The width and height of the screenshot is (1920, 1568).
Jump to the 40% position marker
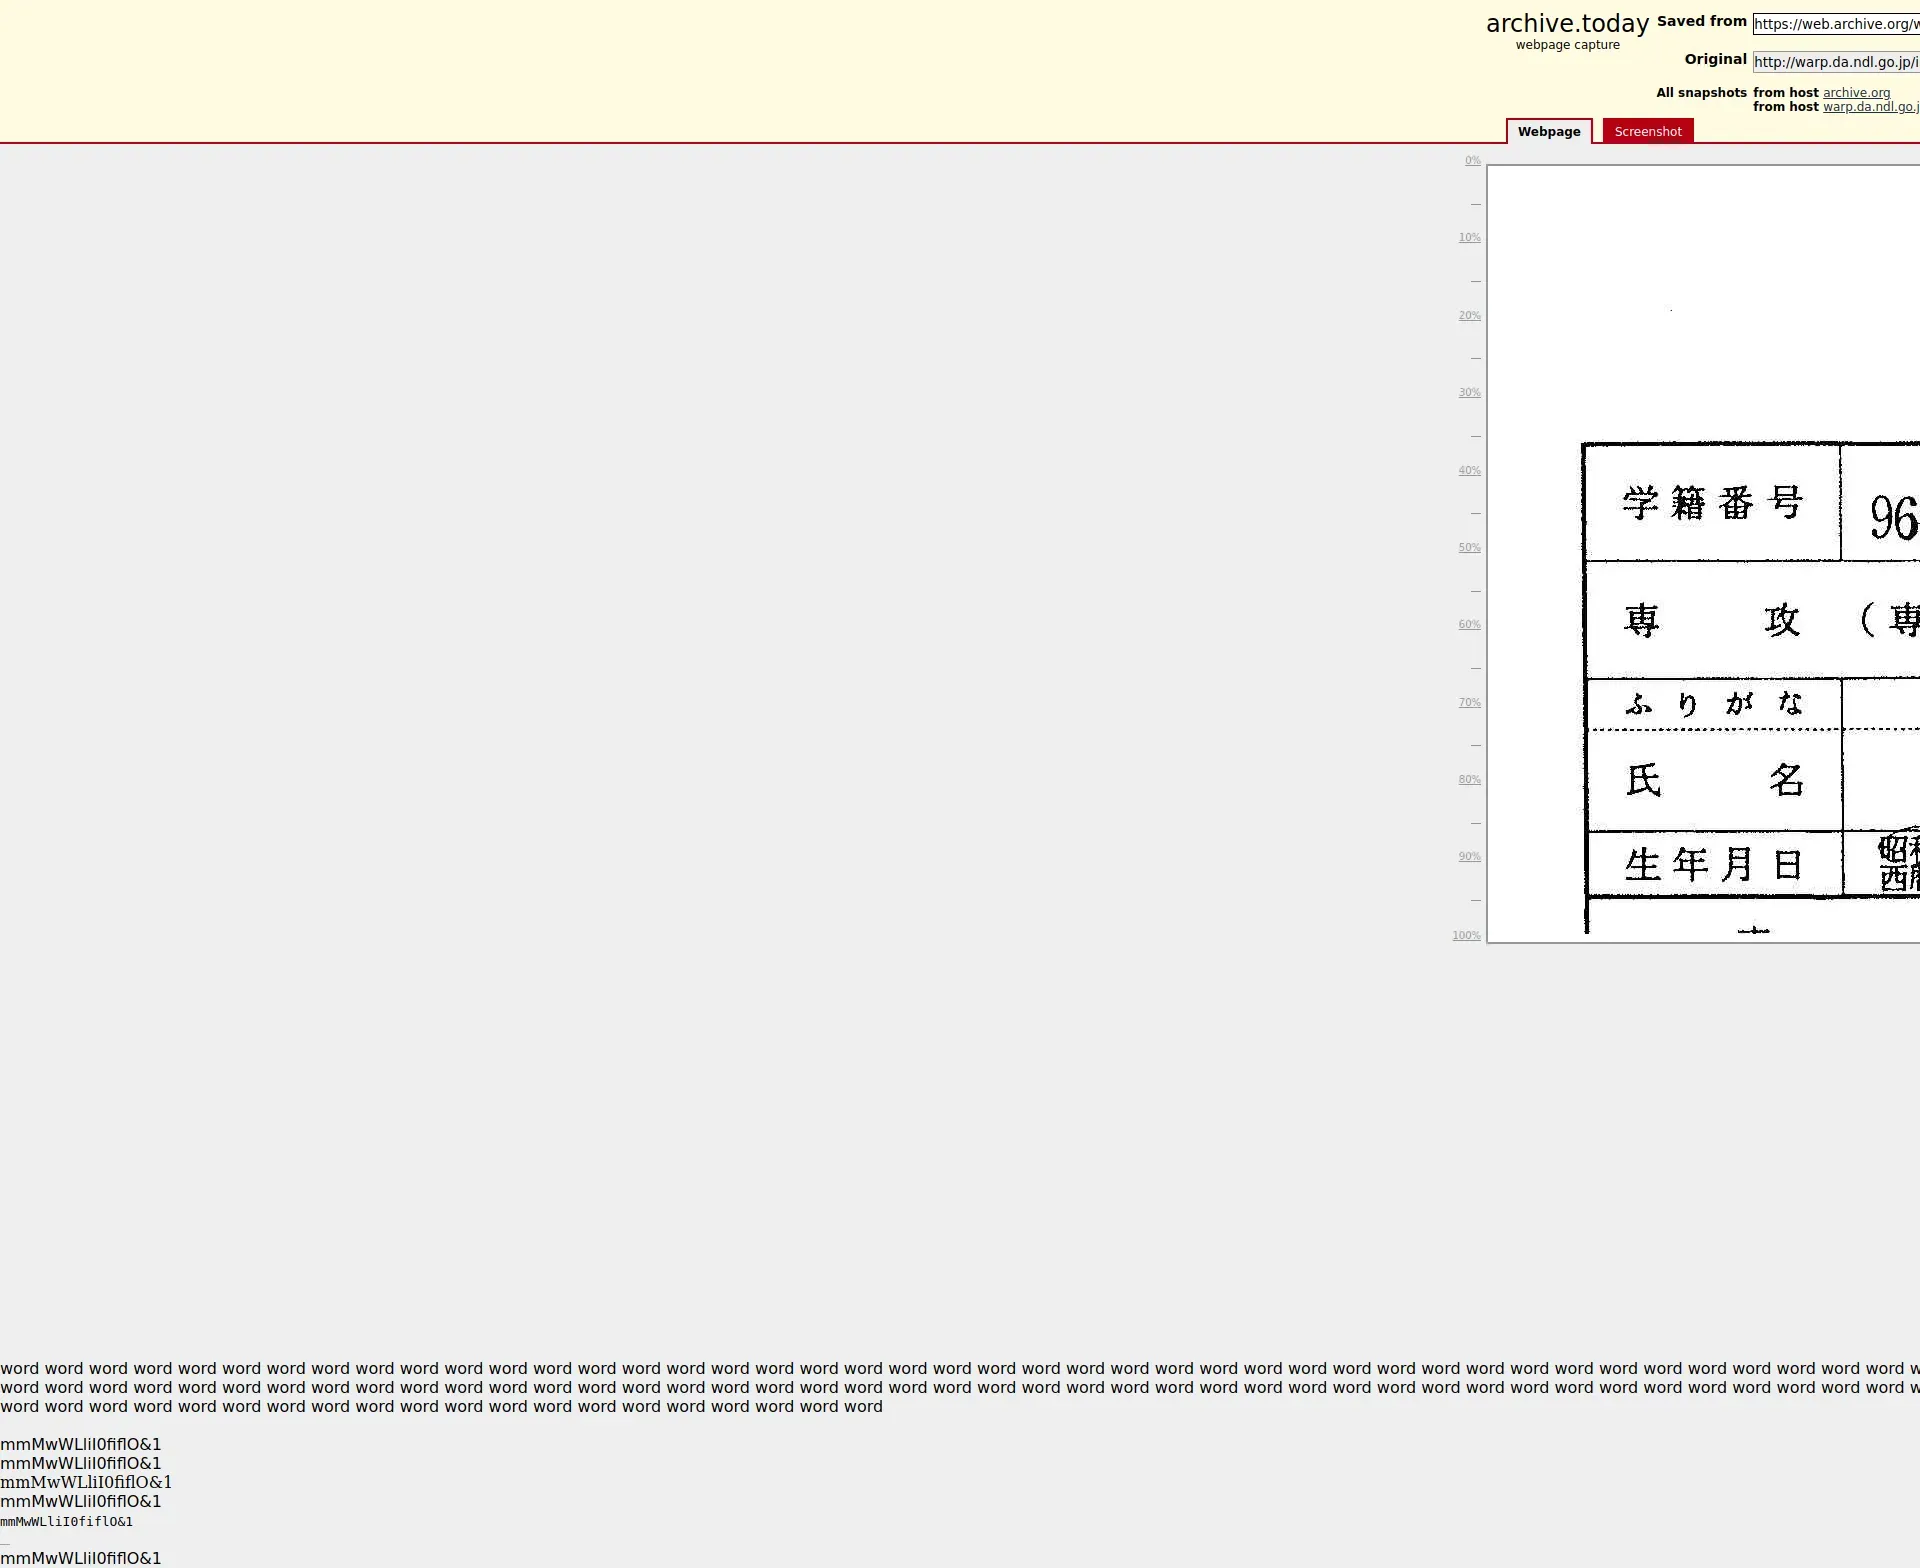click(x=1469, y=471)
